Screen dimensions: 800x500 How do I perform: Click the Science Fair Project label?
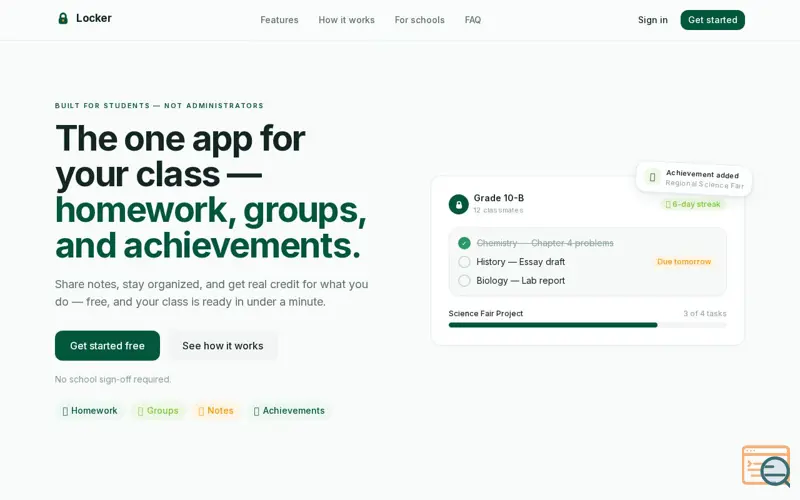(x=486, y=313)
